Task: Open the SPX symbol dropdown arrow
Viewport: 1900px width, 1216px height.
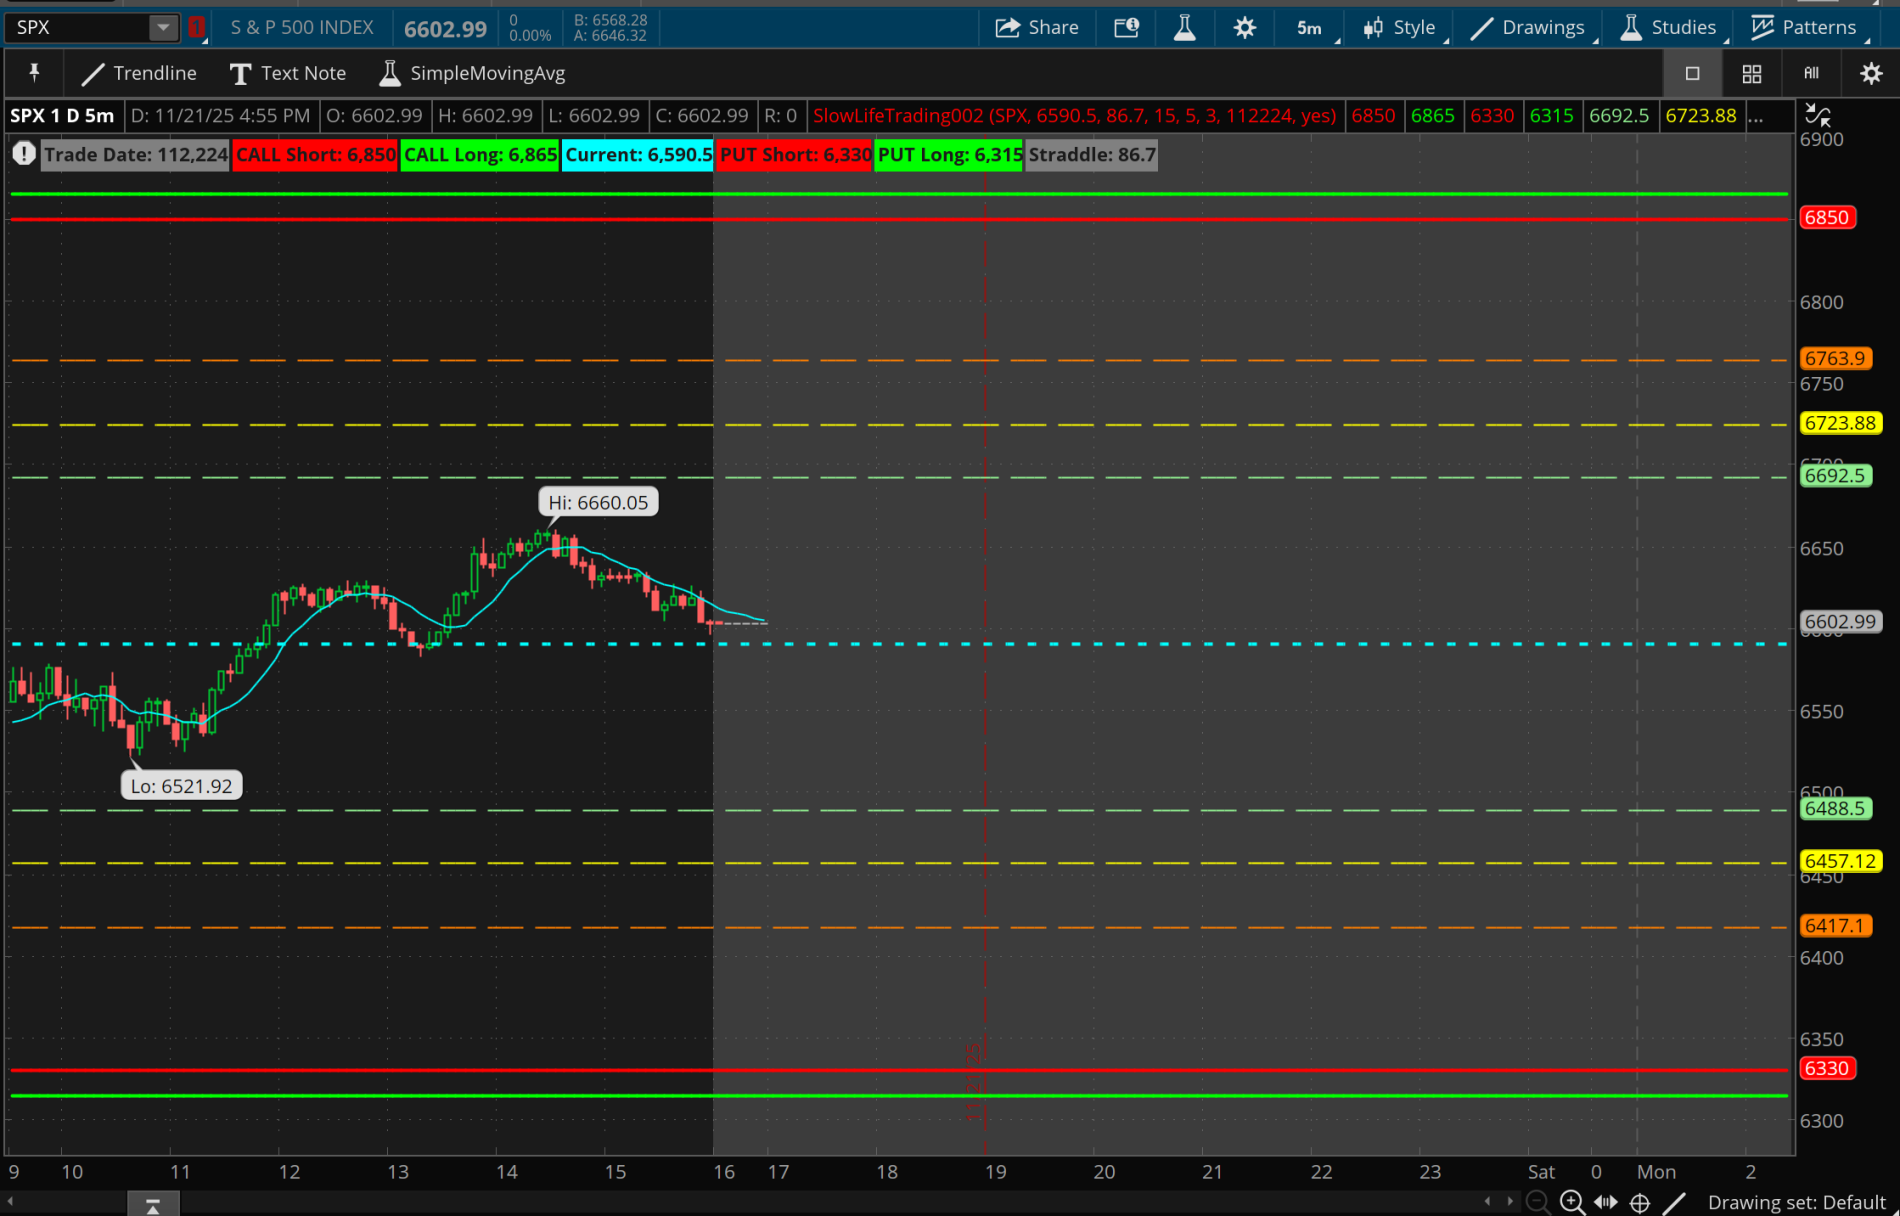Action: pos(162,27)
